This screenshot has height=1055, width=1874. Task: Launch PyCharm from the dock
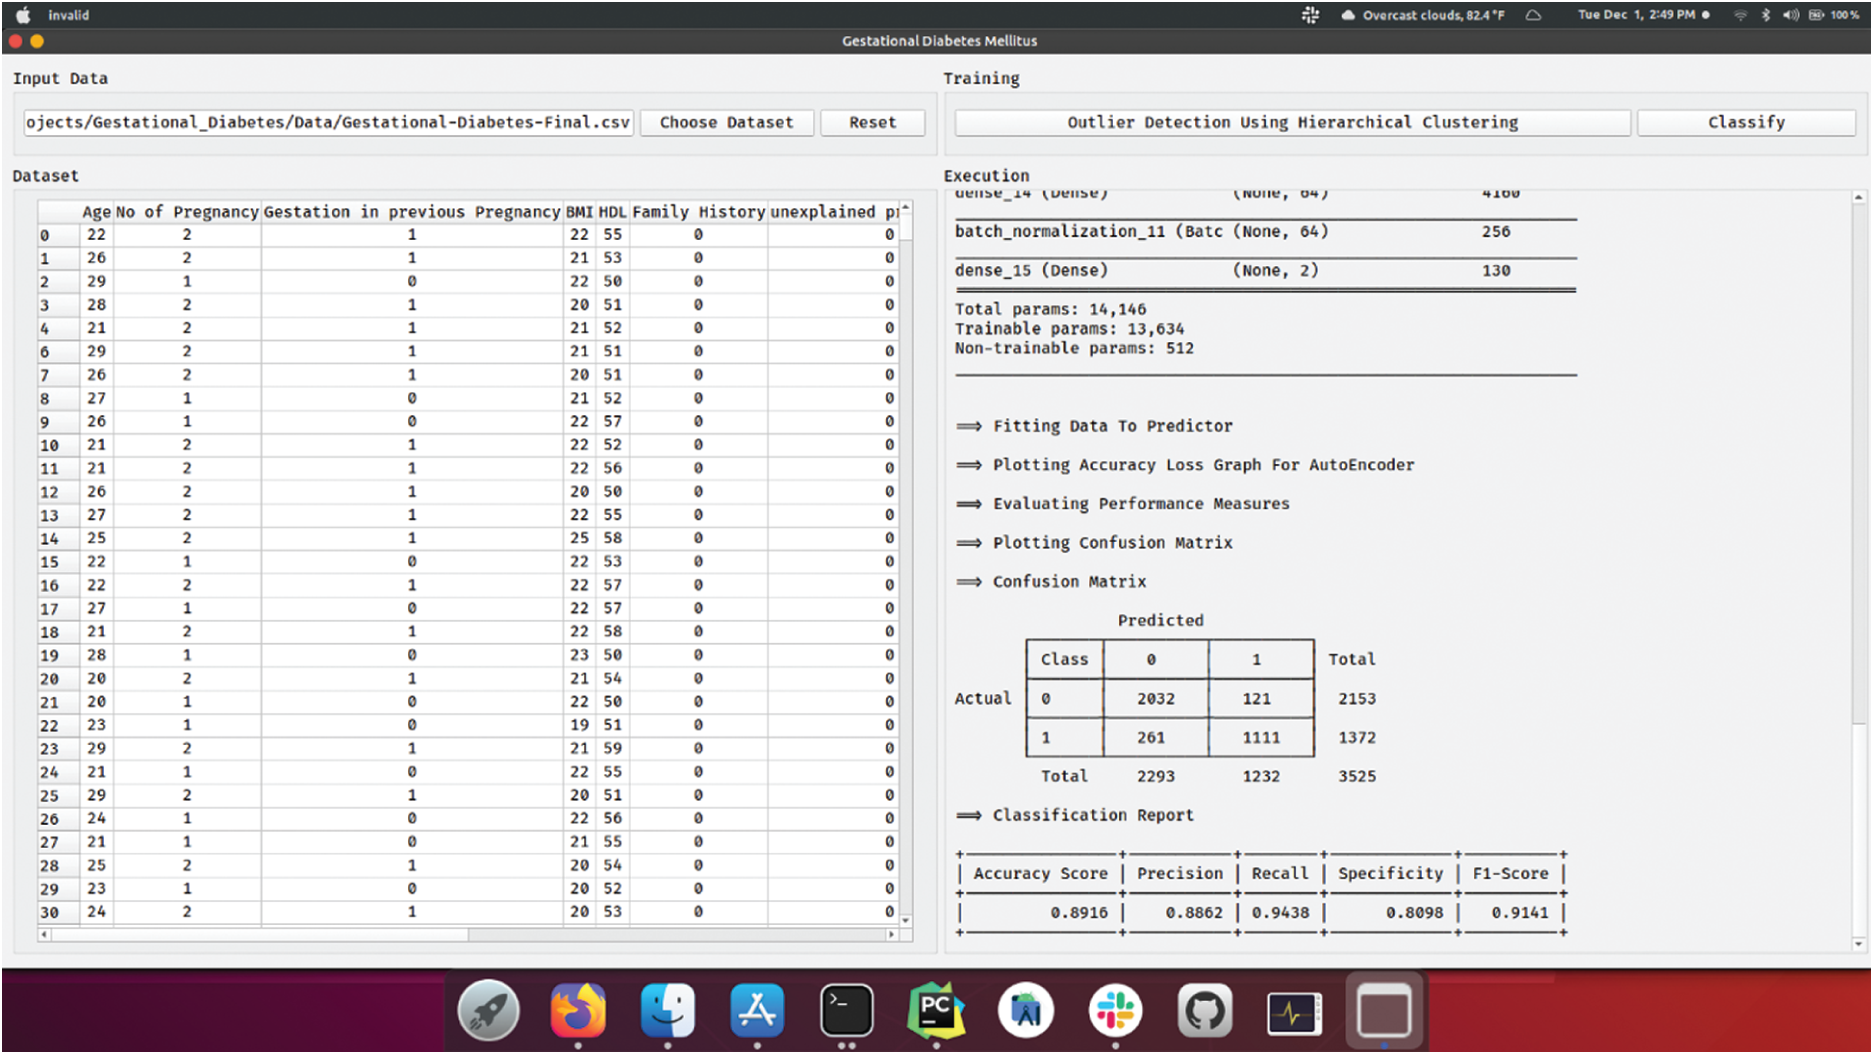pos(936,1011)
